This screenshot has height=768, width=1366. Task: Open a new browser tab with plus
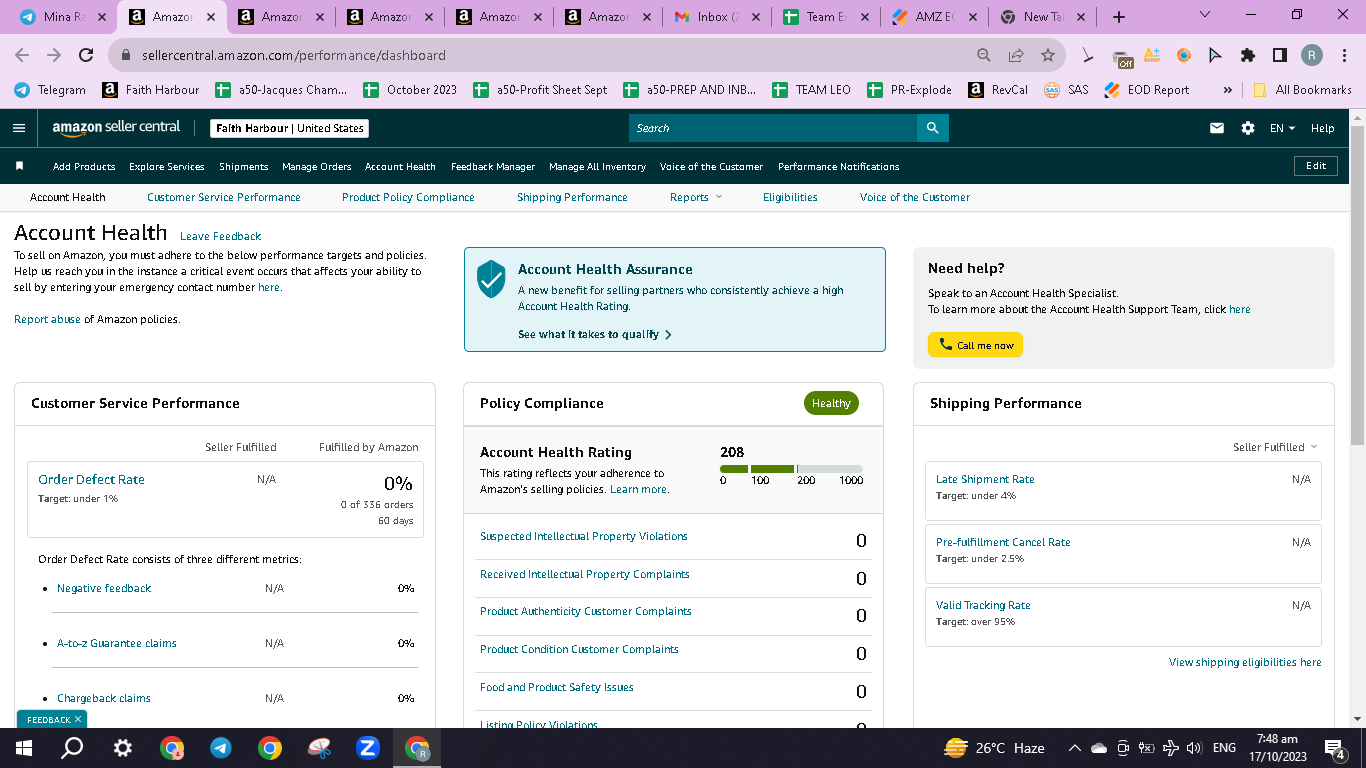pos(1119,17)
